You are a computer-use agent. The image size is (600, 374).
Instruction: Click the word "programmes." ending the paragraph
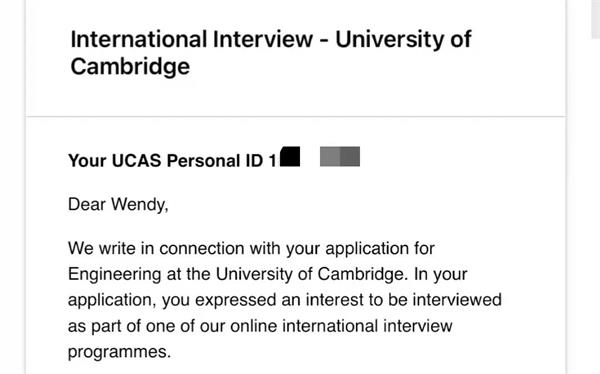119,352
